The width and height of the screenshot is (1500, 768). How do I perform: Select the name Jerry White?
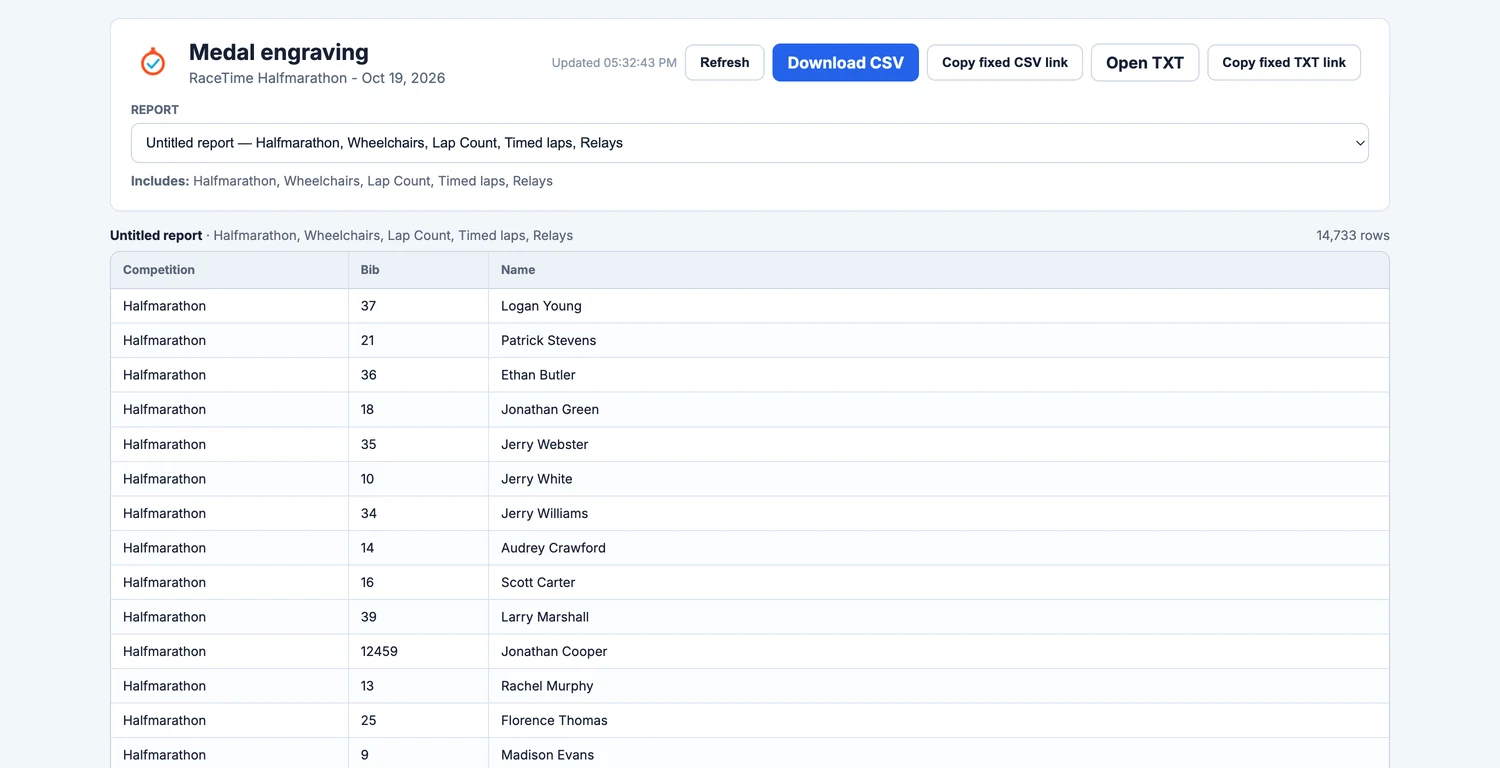tap(537, 479)
